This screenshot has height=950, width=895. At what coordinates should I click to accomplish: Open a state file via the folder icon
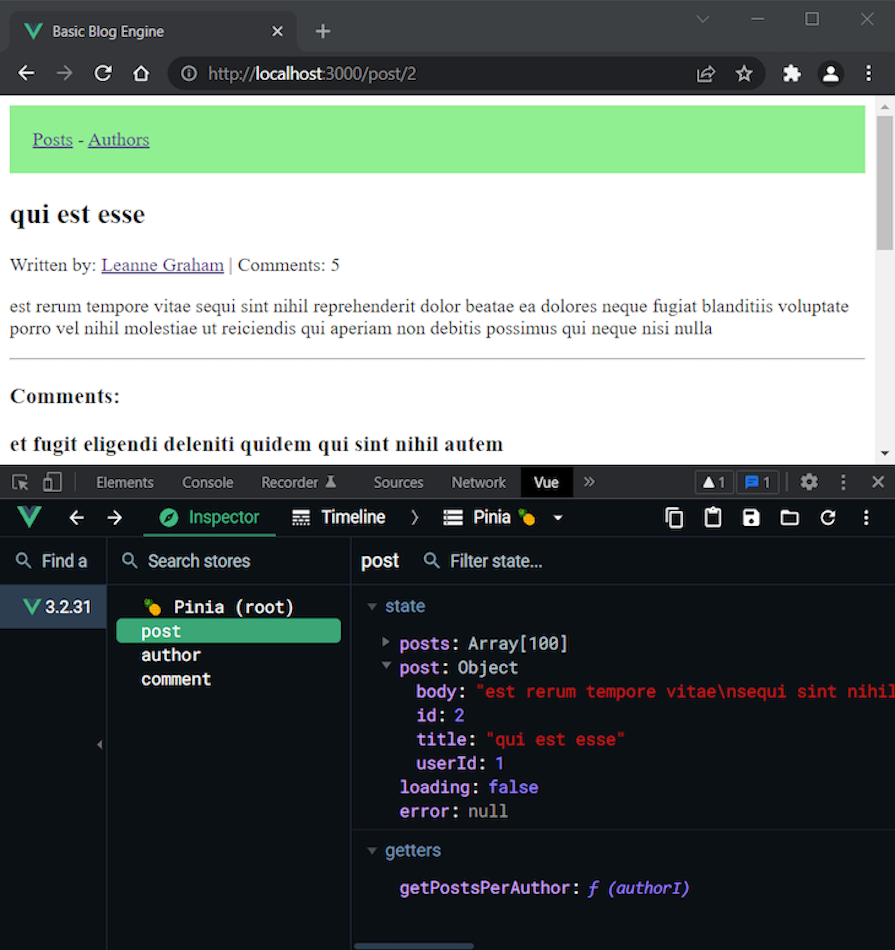[x=789, y=517]
